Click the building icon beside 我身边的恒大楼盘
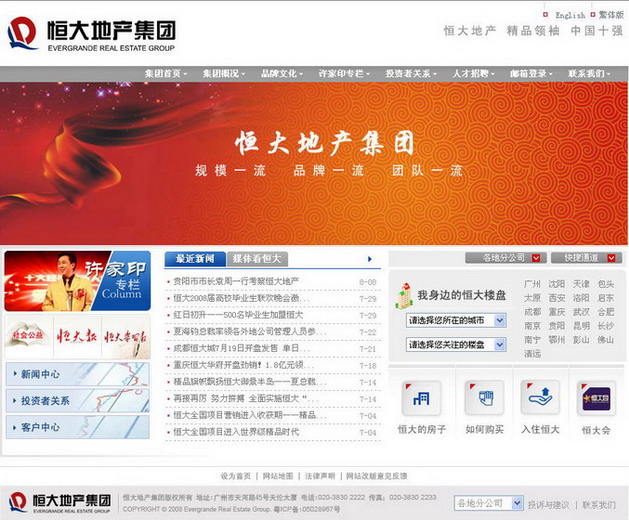Viewport: 629px width, 520px height. coord(404,296)
